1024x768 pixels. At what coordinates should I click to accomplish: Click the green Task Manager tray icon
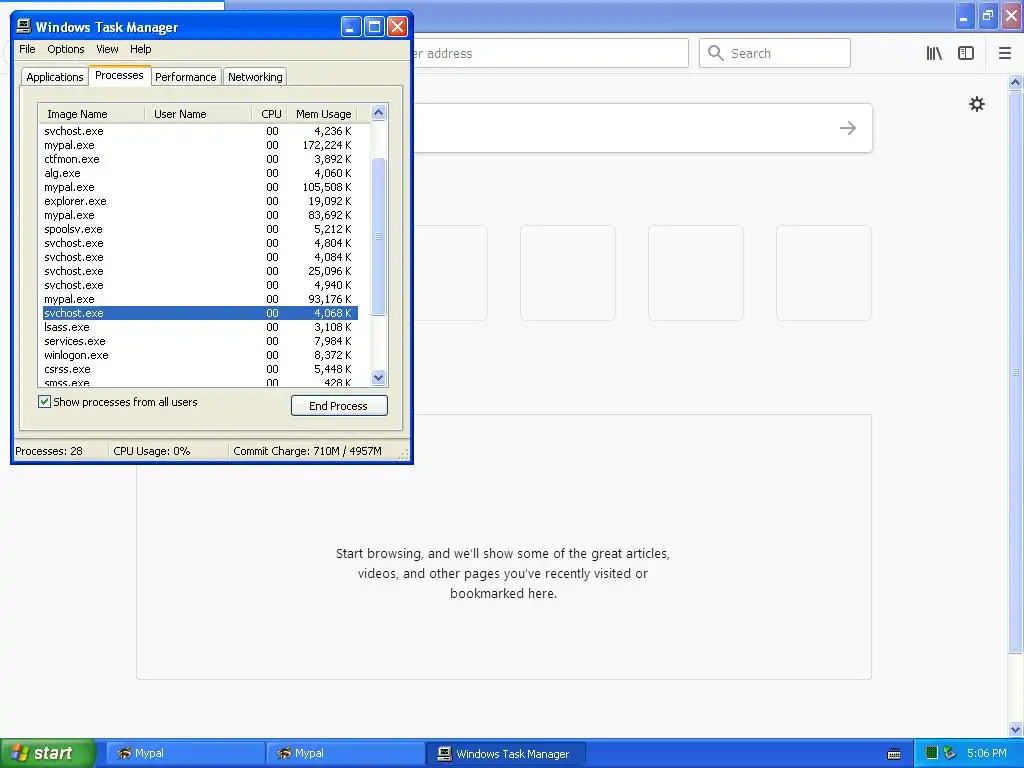pos(932,753)
